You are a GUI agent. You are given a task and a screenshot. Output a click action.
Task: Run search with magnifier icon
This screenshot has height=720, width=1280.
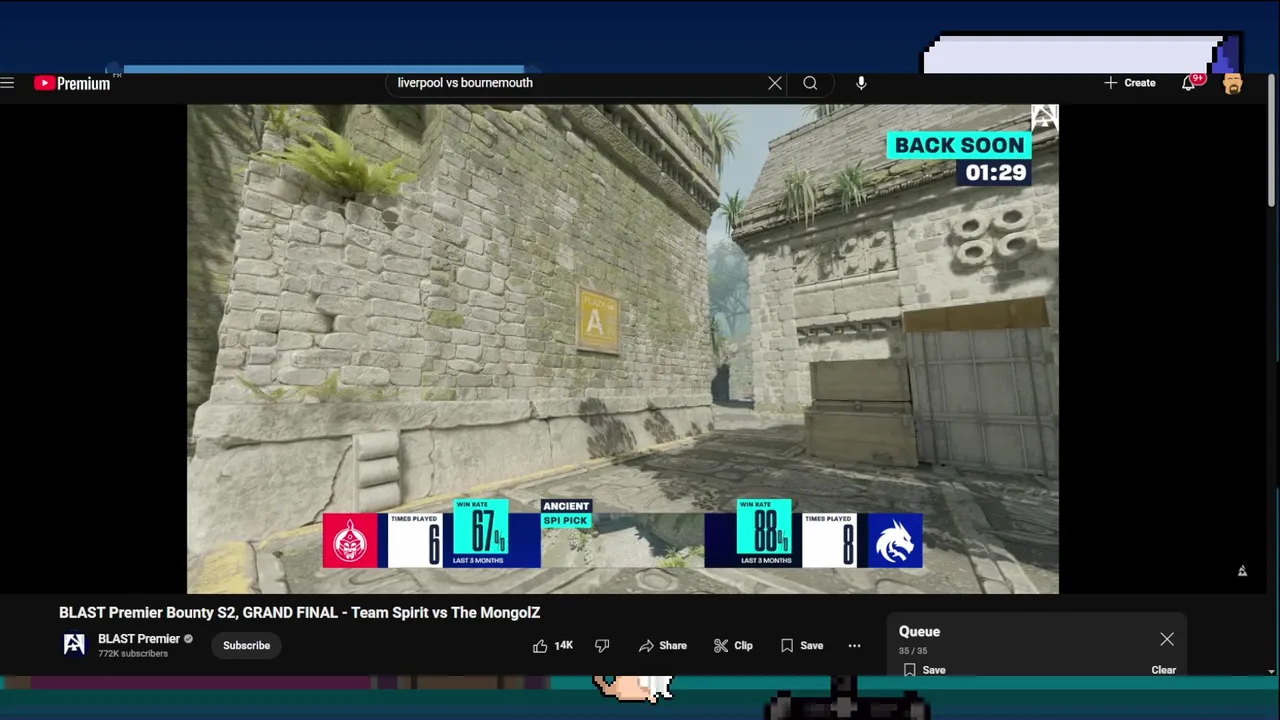click(x=810, y=83)
